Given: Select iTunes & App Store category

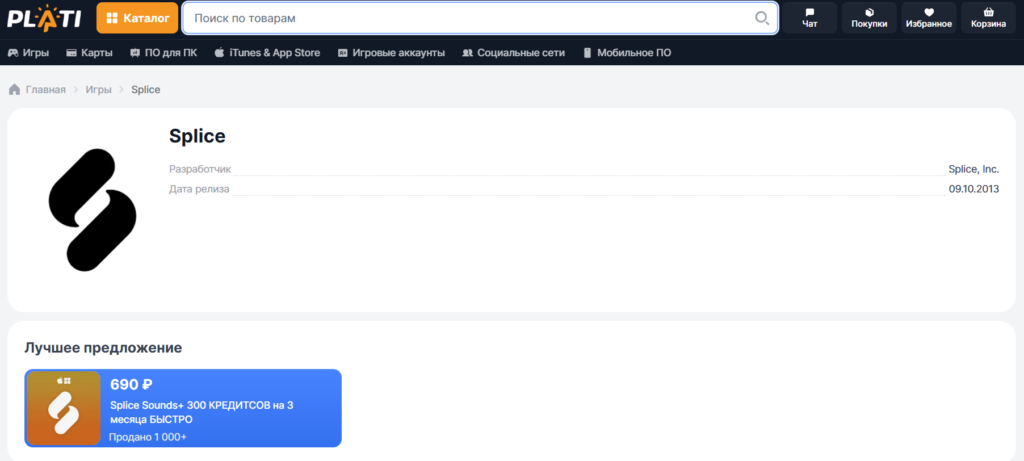Looking at the screenshot, I should click(267, 53).
